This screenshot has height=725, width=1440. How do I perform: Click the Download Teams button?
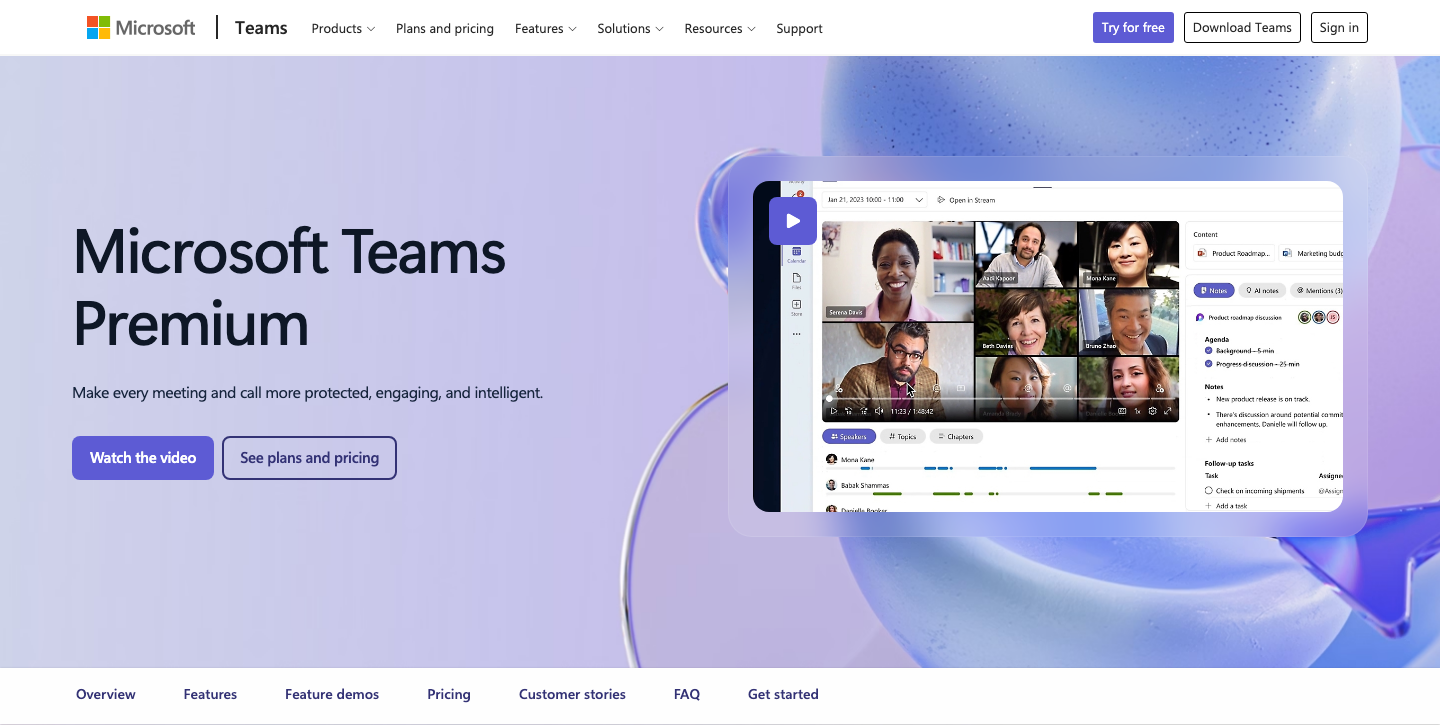(x=1242, y=28)
